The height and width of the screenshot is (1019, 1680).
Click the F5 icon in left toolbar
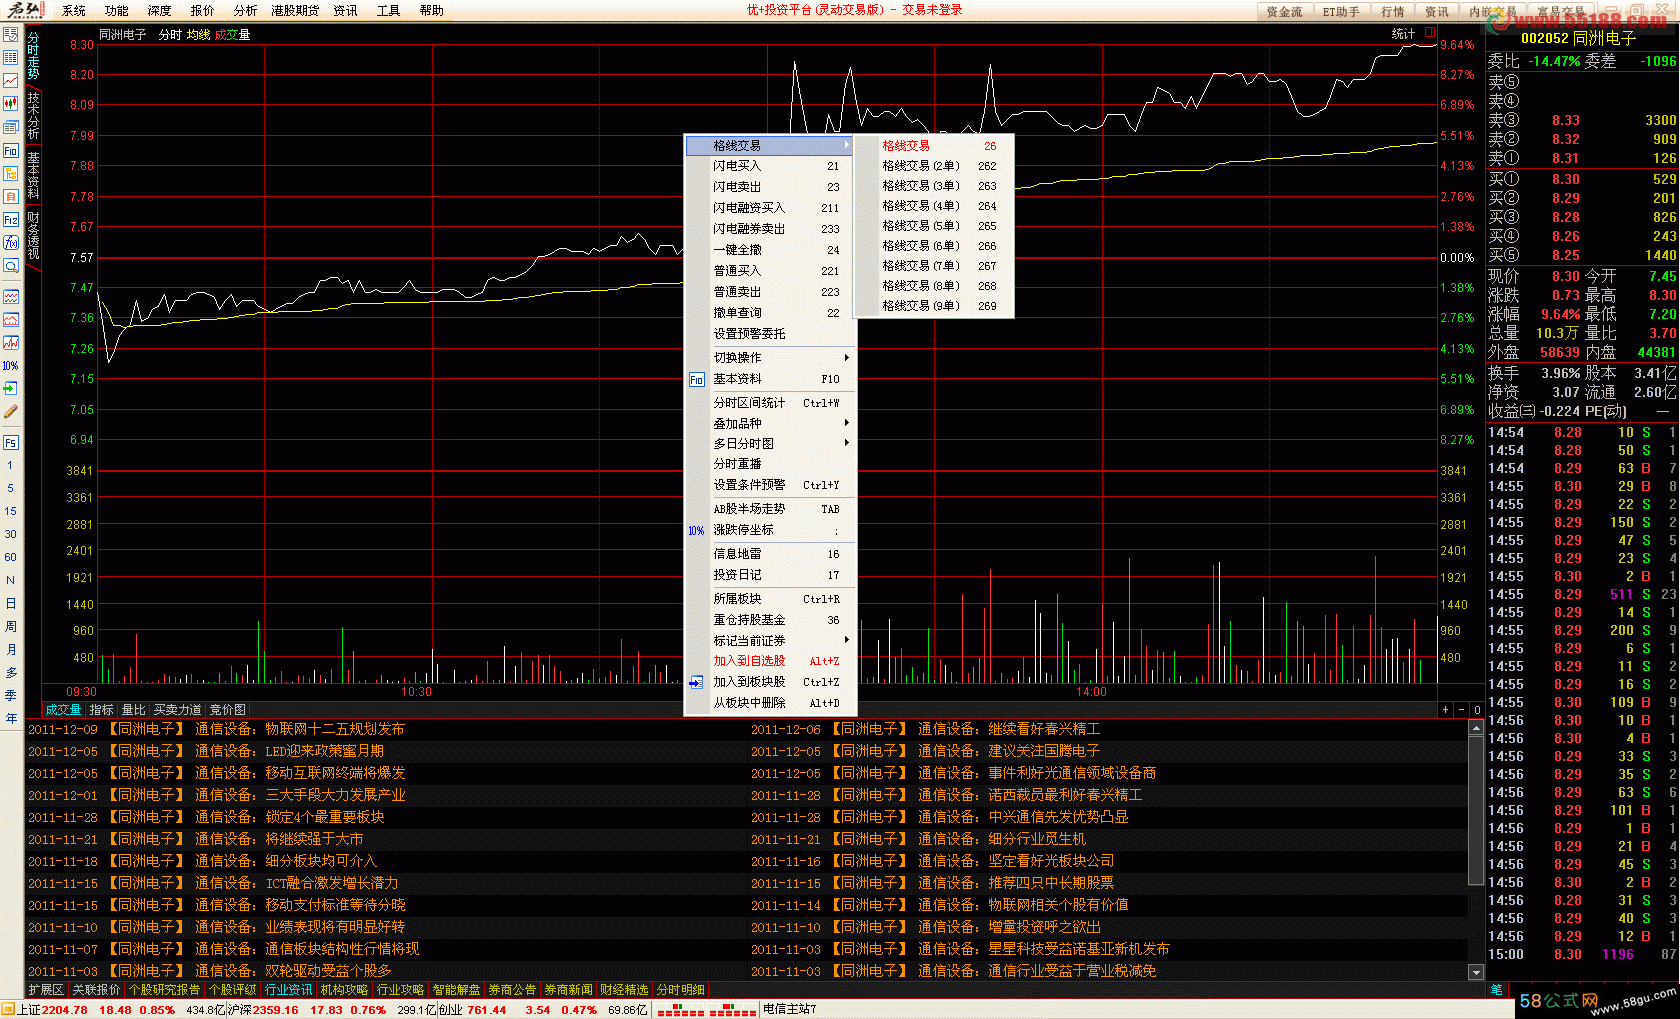11,442
